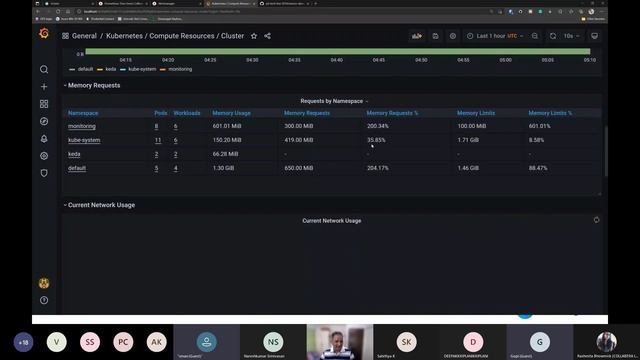Open the monitoring namespace link

[82, 126]
